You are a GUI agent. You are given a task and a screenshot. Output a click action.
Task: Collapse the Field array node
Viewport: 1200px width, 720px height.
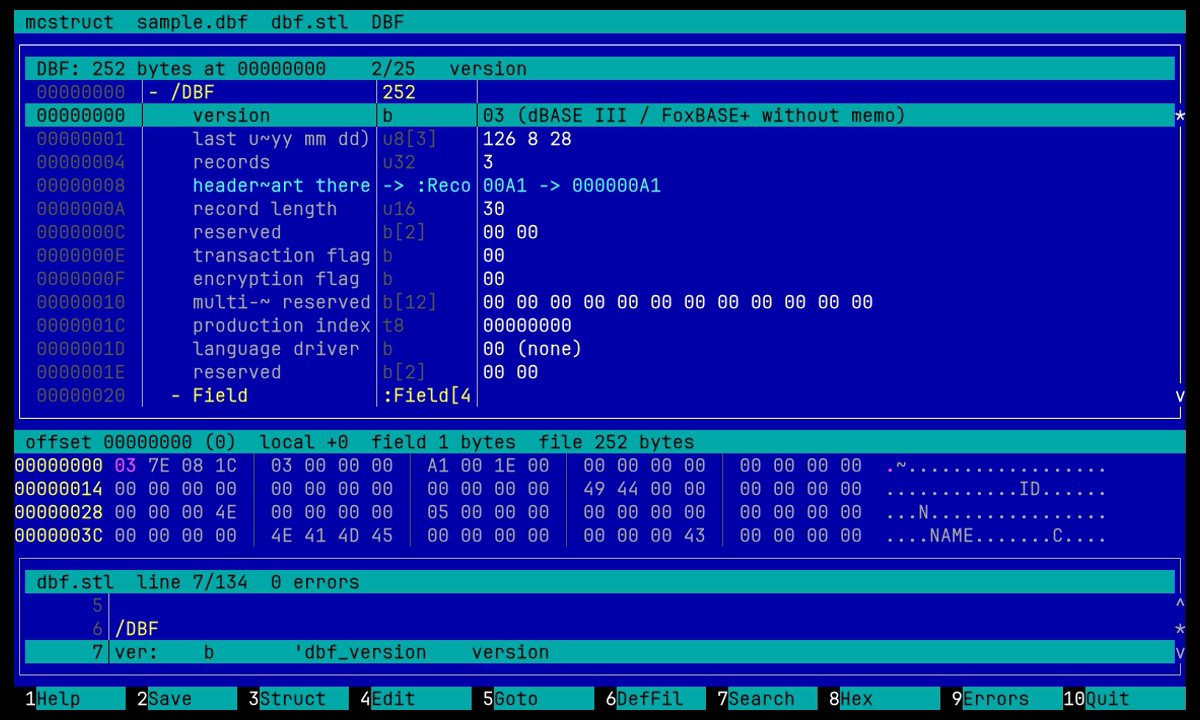click(176, 396)
